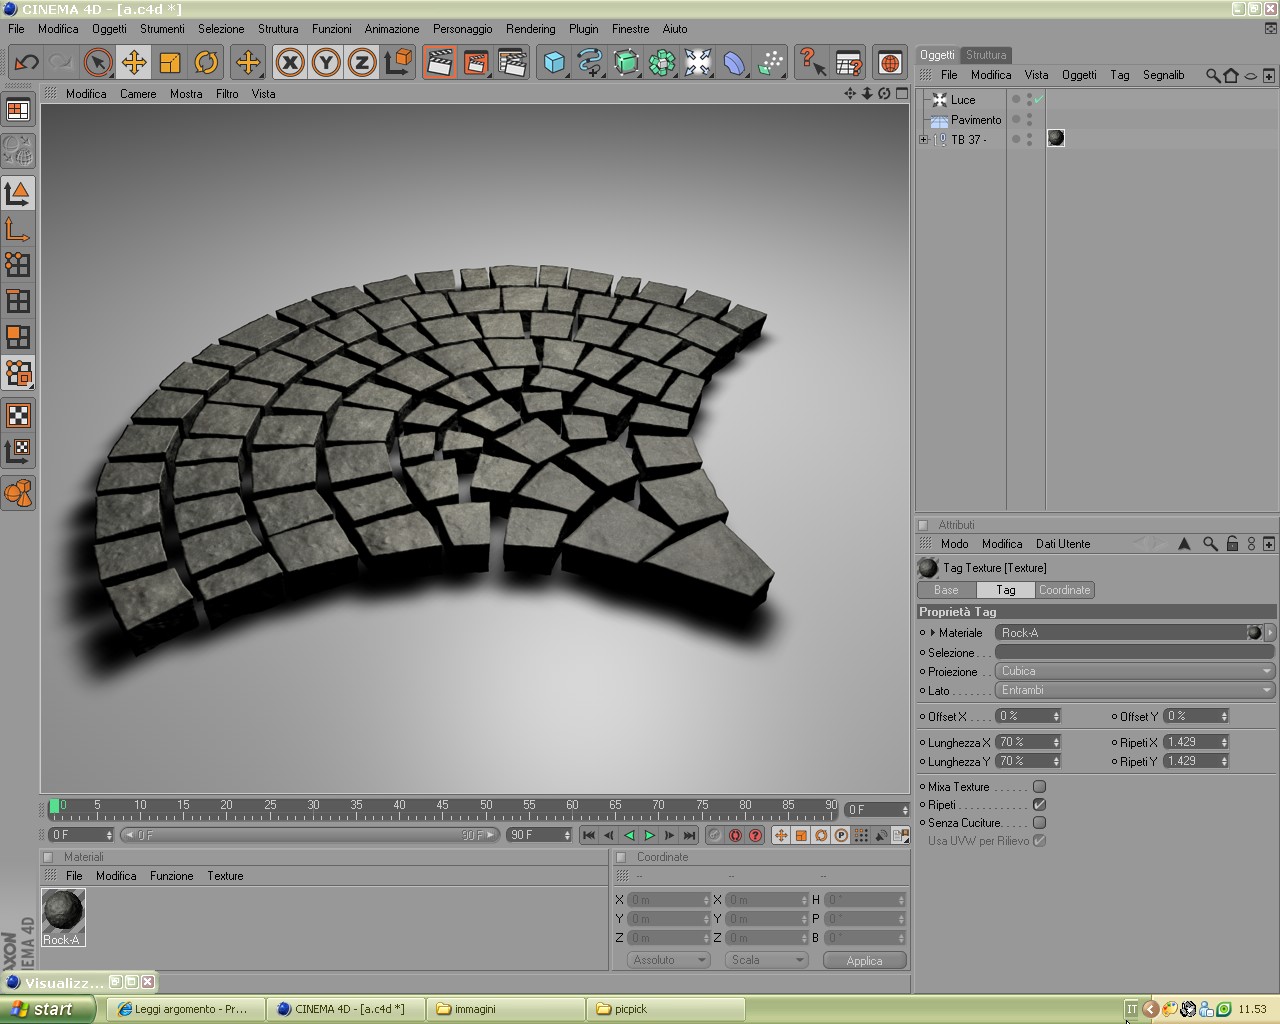1280x1024 pixels.
Task: Expand the TB 37 object tree
Action: (x=924, y=140)
